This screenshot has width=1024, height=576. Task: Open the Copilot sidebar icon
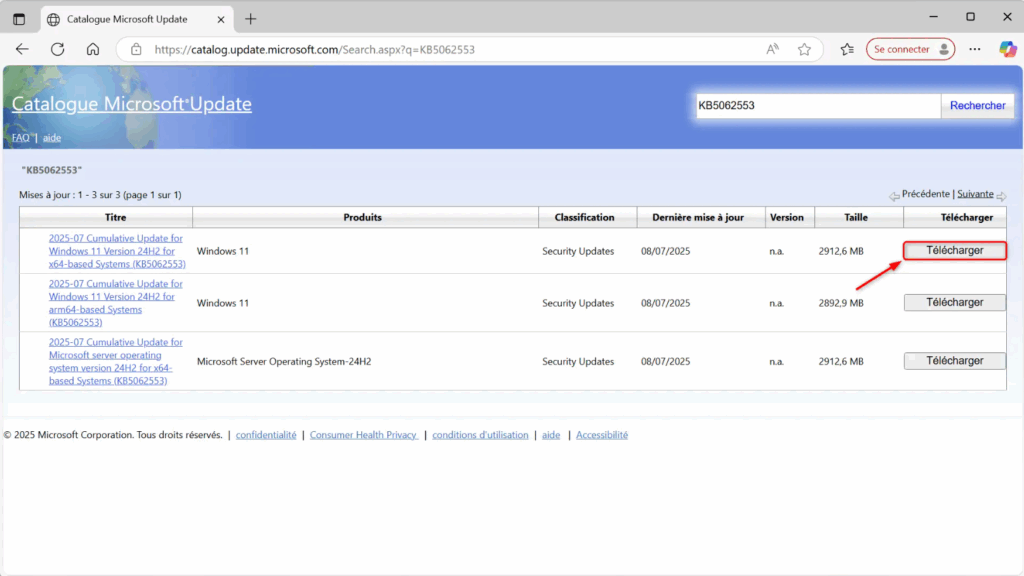[1008, 49]
